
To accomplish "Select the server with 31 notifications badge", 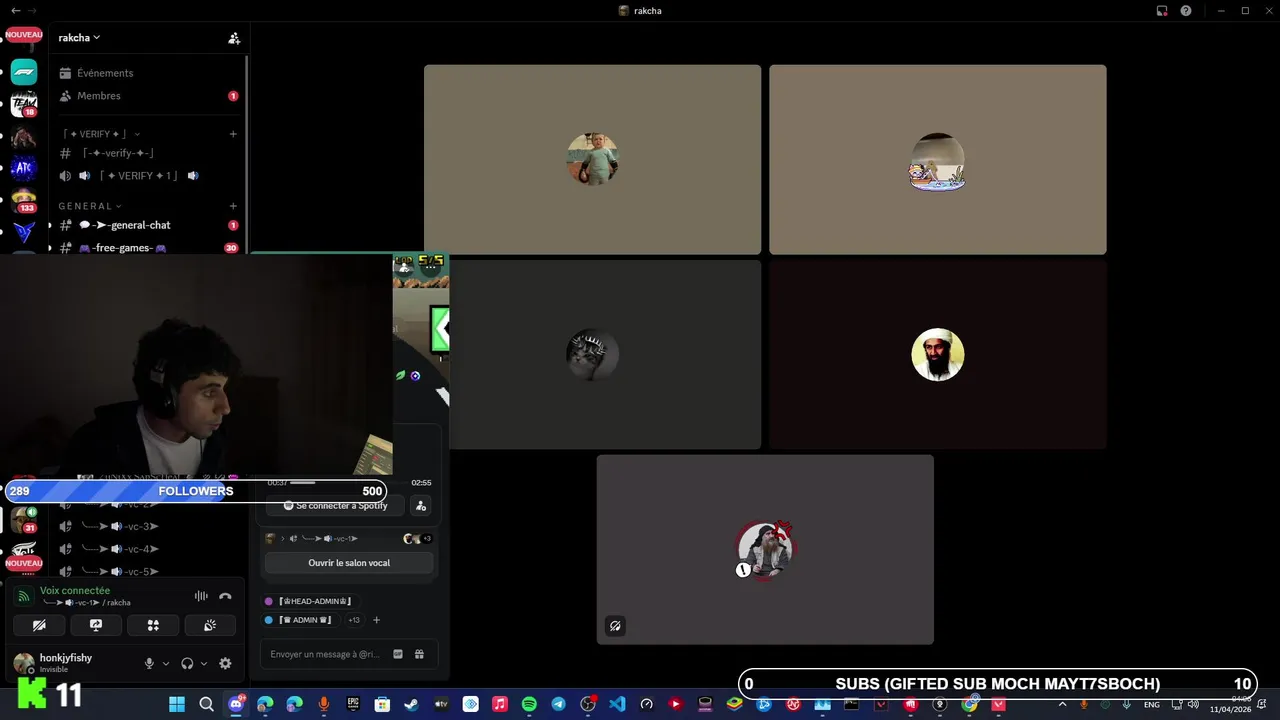I will [x=24, y=520].
